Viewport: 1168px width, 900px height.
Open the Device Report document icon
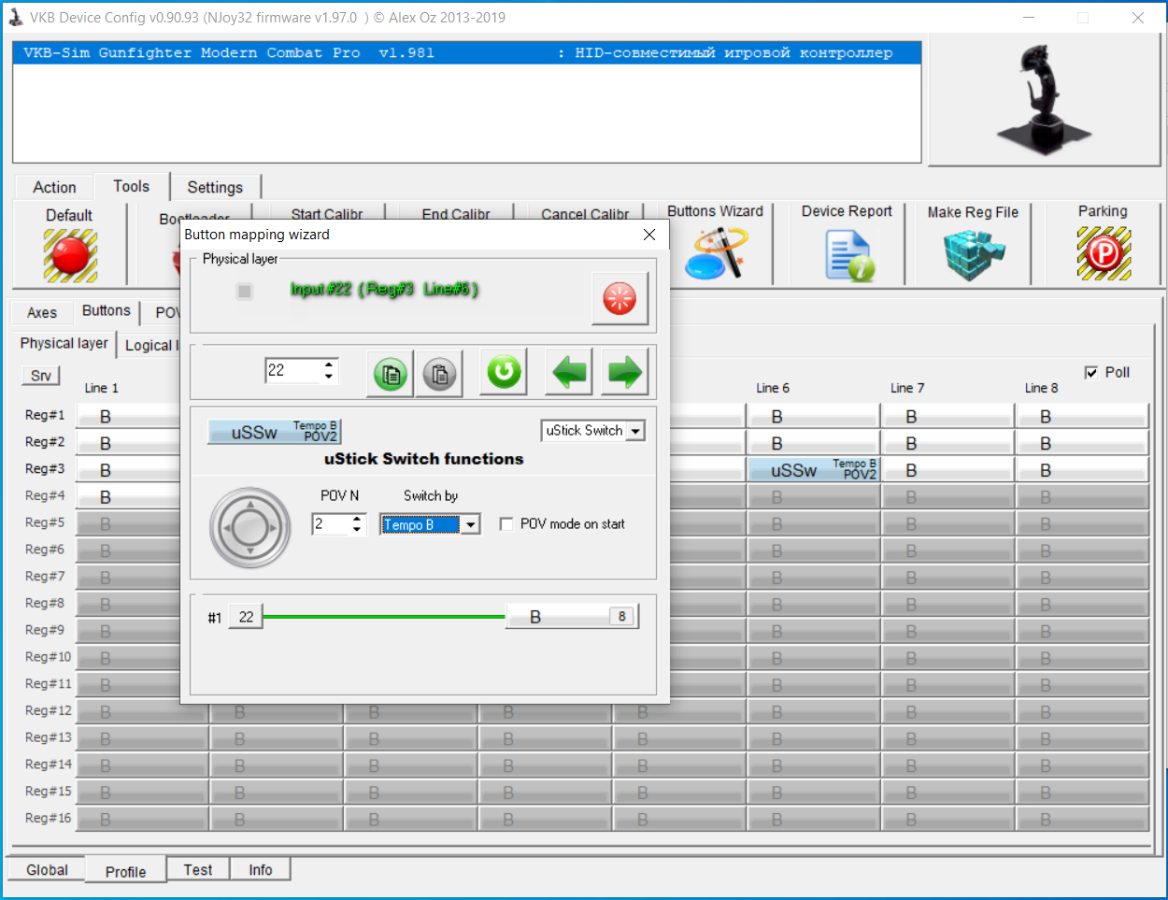(848, 256)
